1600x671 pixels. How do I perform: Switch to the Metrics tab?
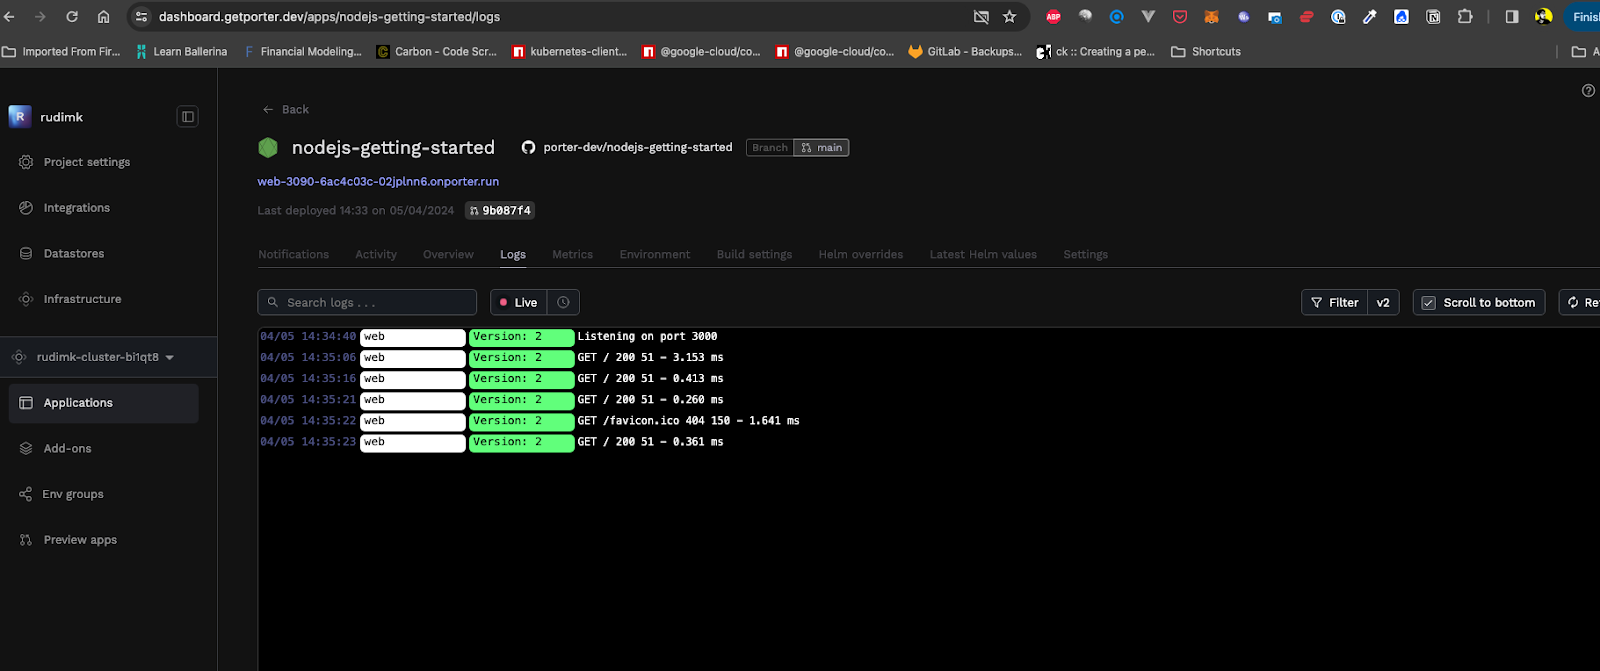pos(572,255)
